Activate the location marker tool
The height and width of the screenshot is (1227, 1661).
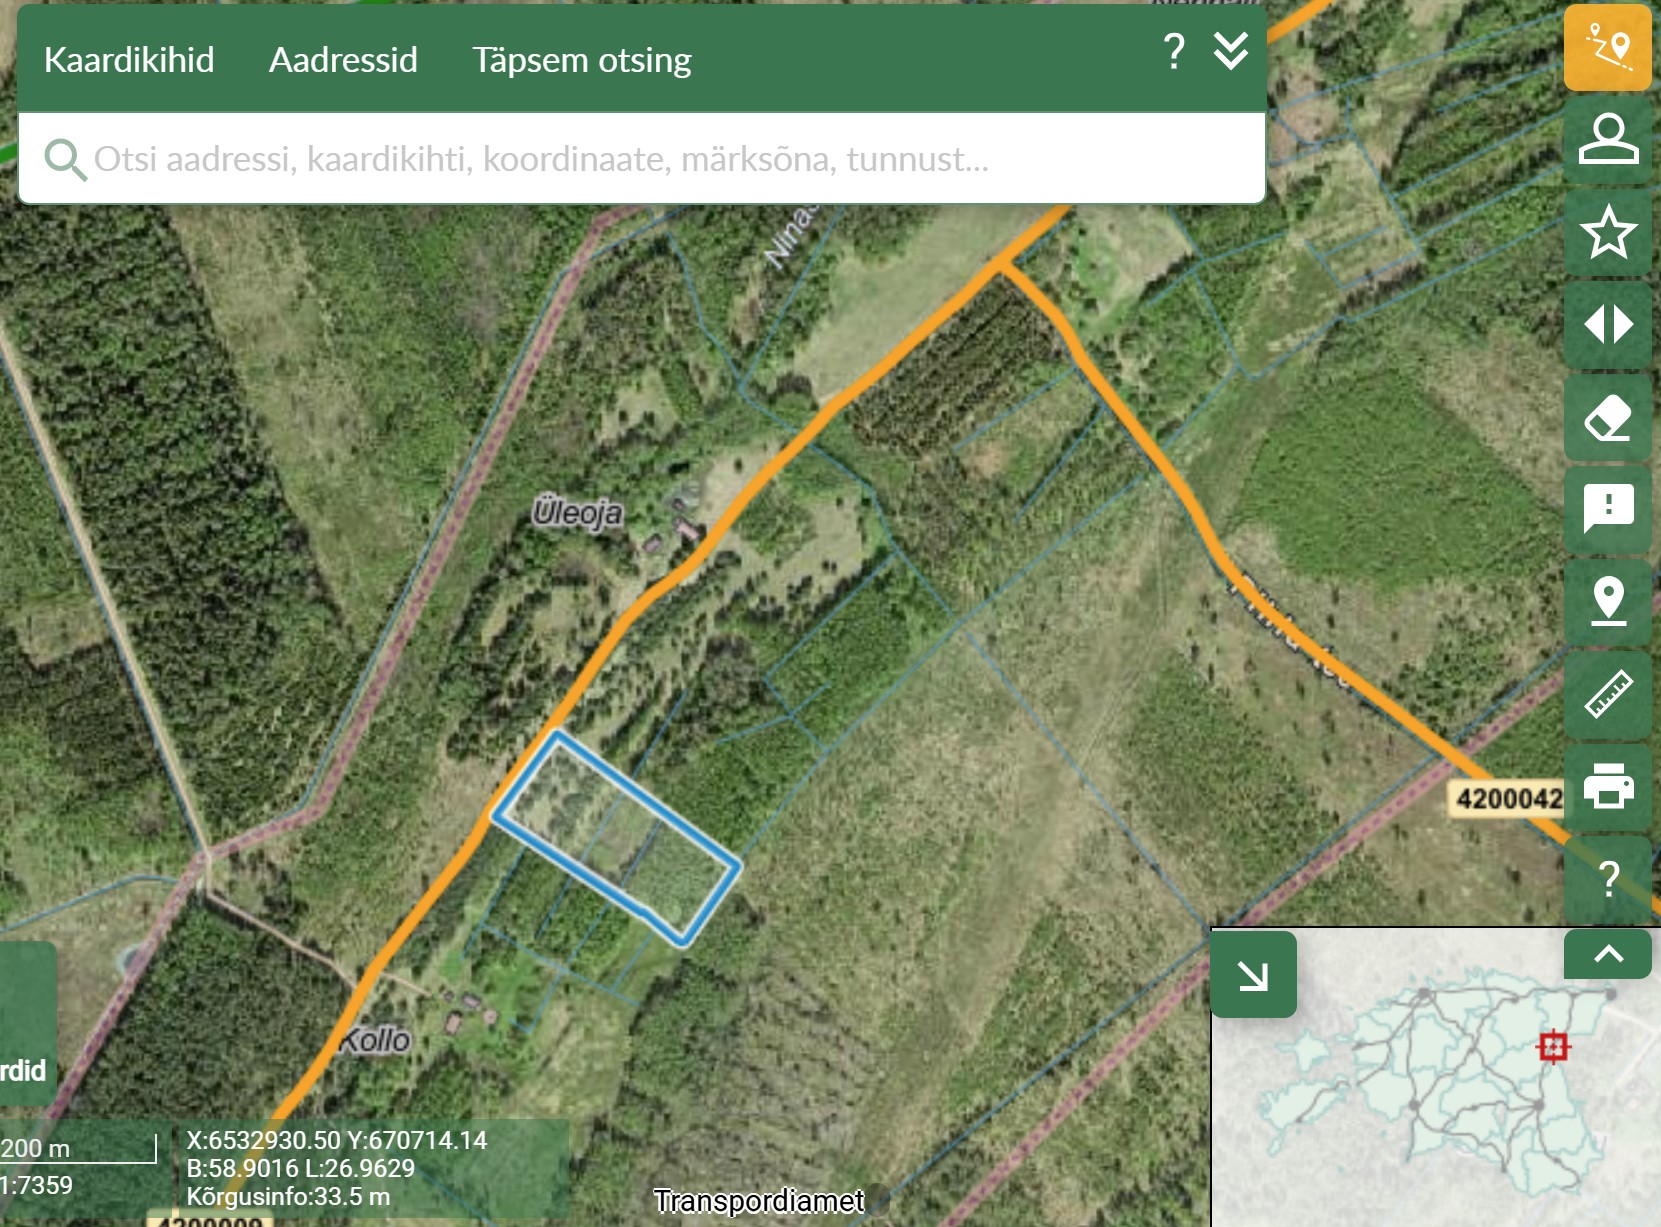[1607, 602]
